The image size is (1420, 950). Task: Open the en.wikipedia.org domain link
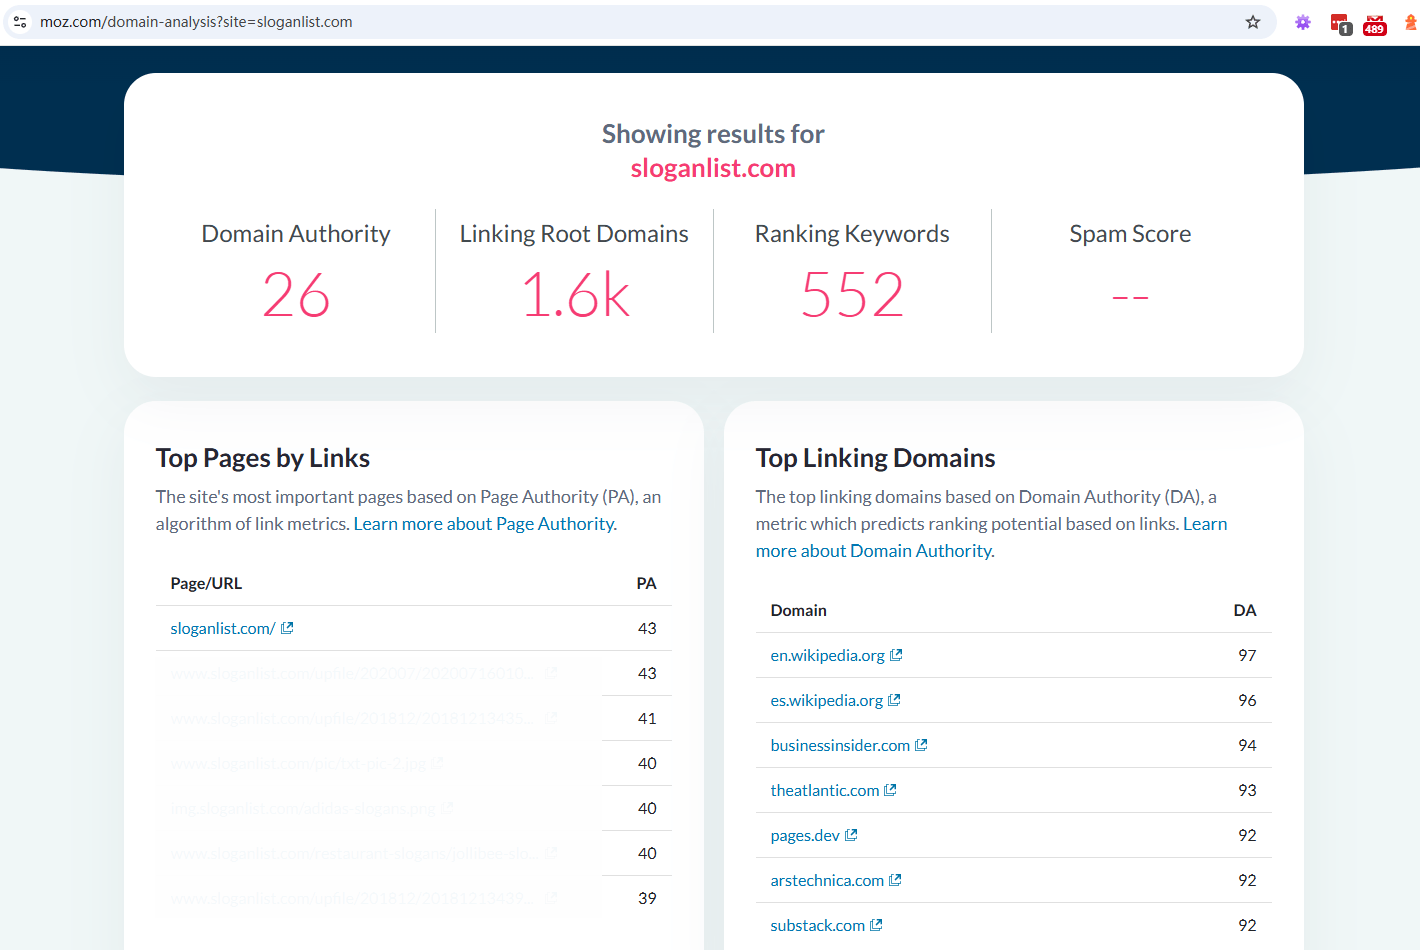pyautogui.click(x=827, y=655)
